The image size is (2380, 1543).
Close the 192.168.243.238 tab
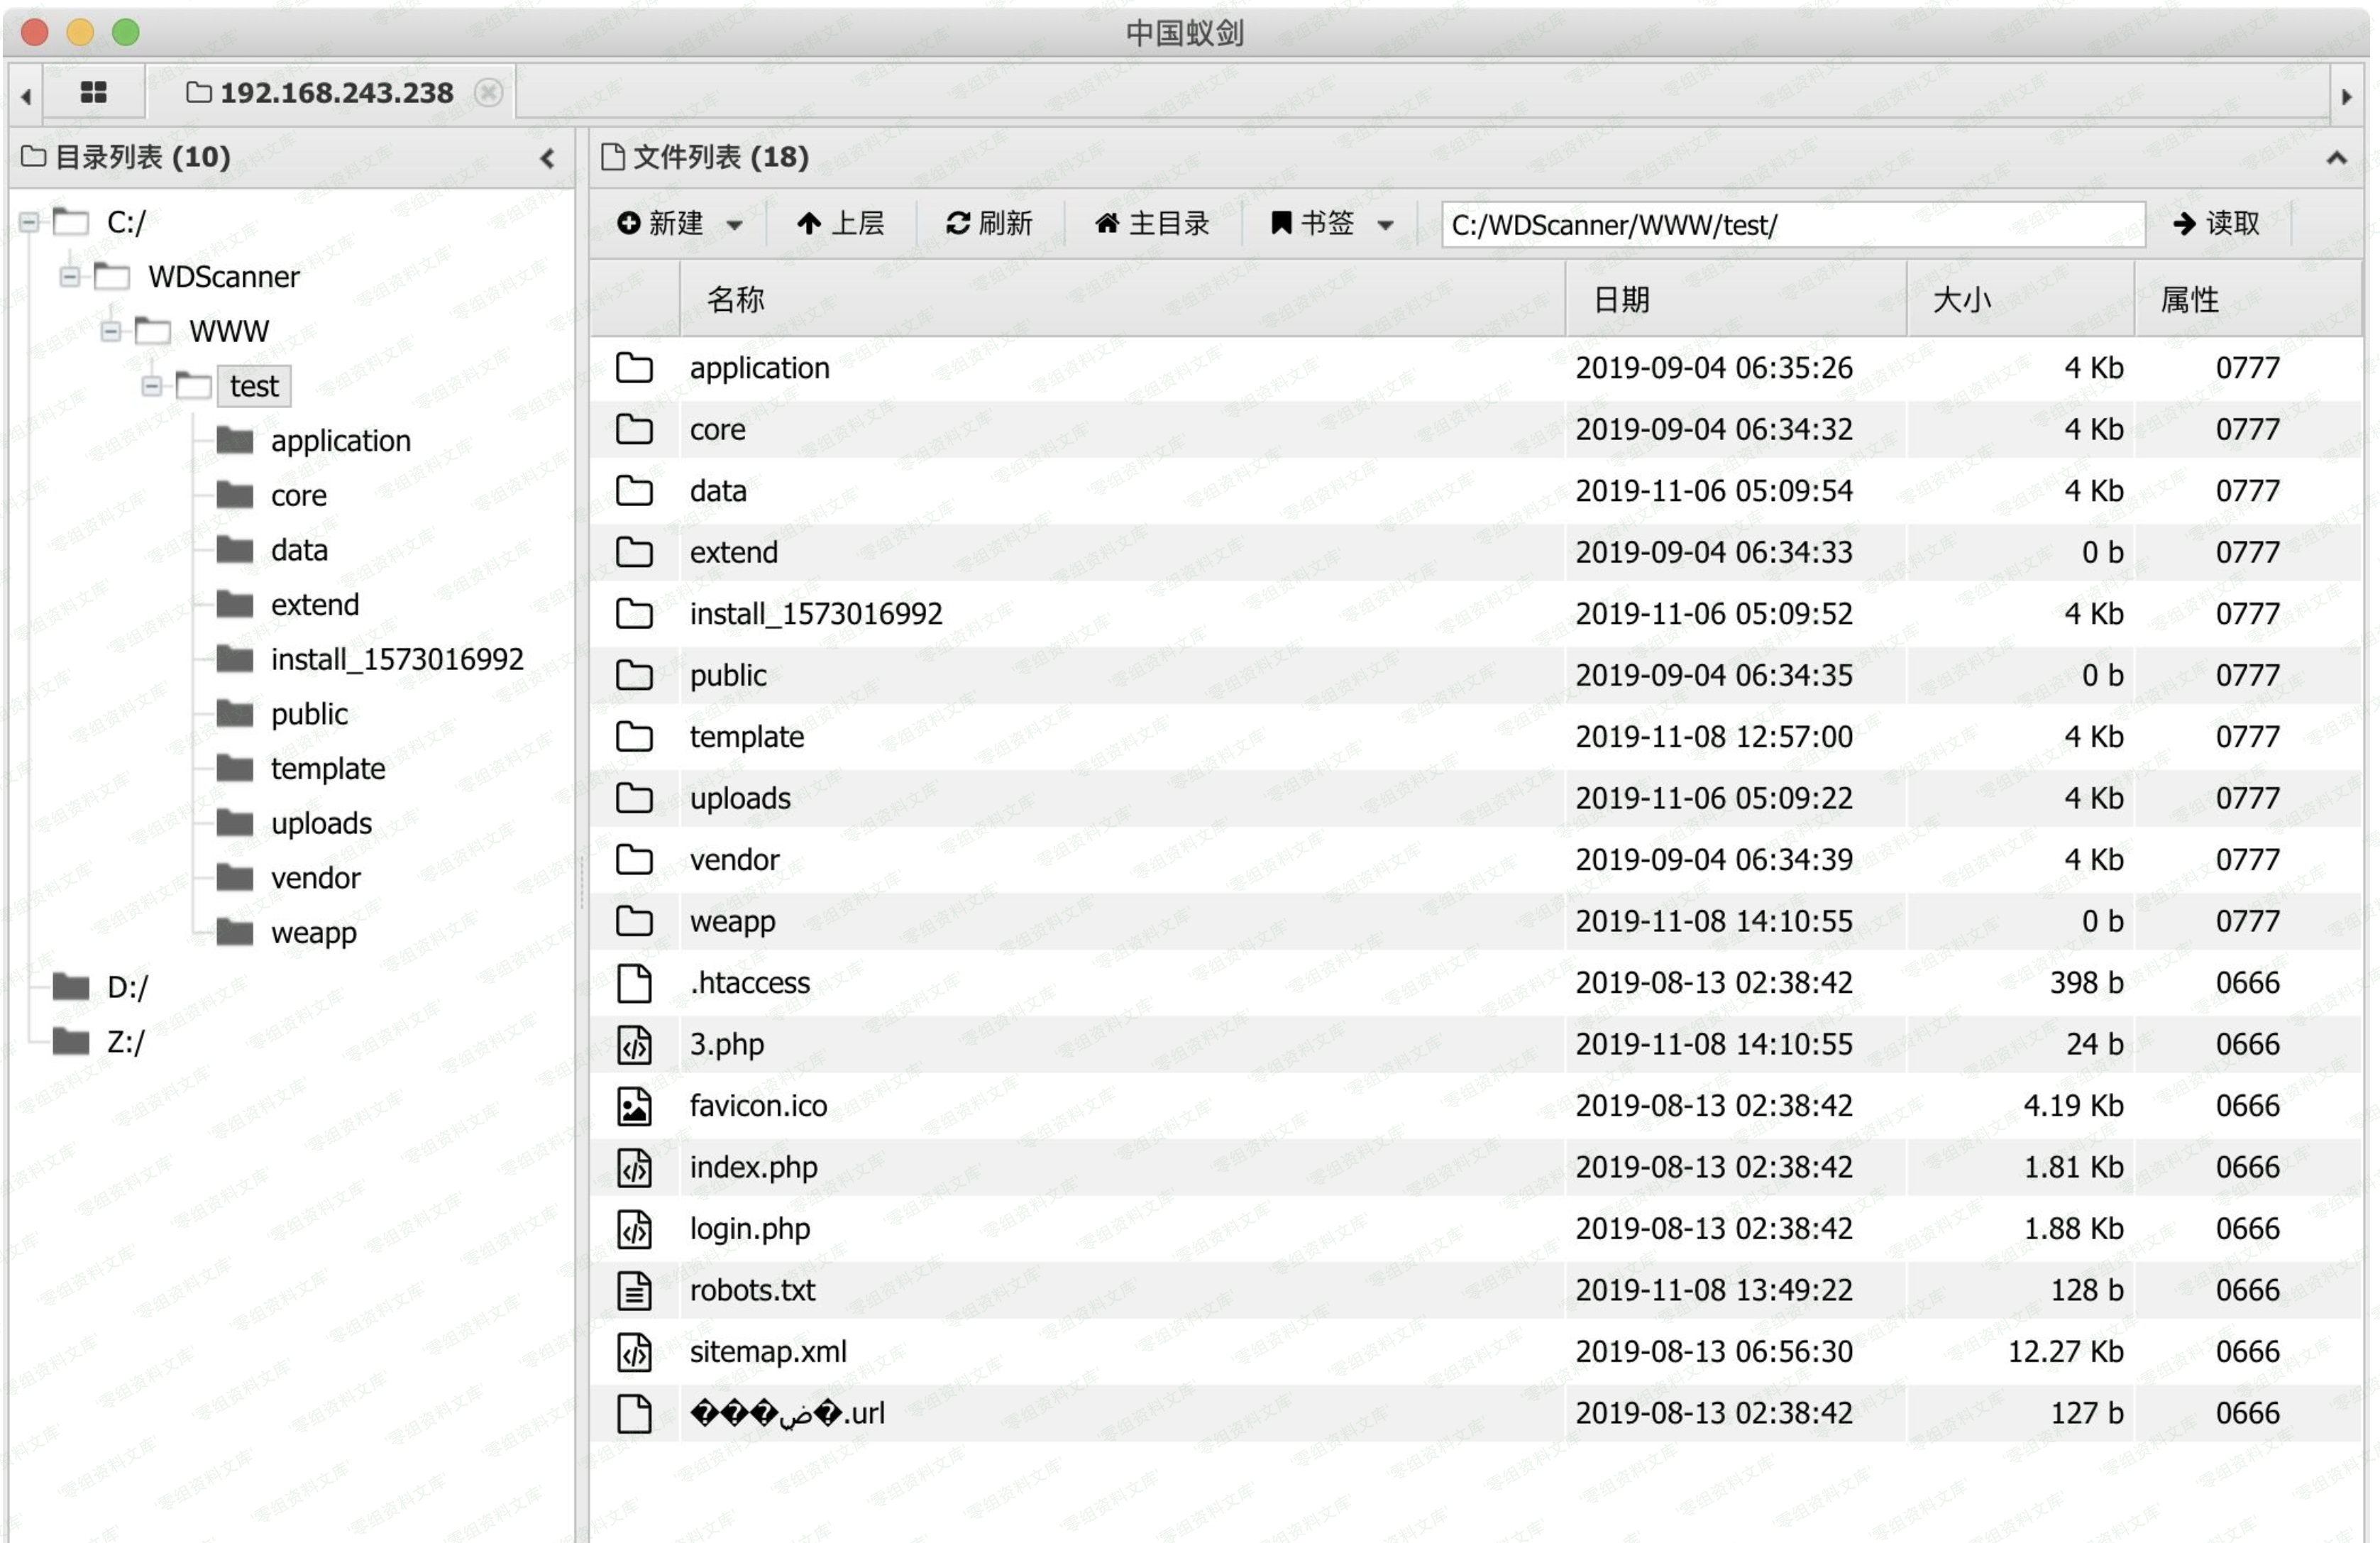488,92
